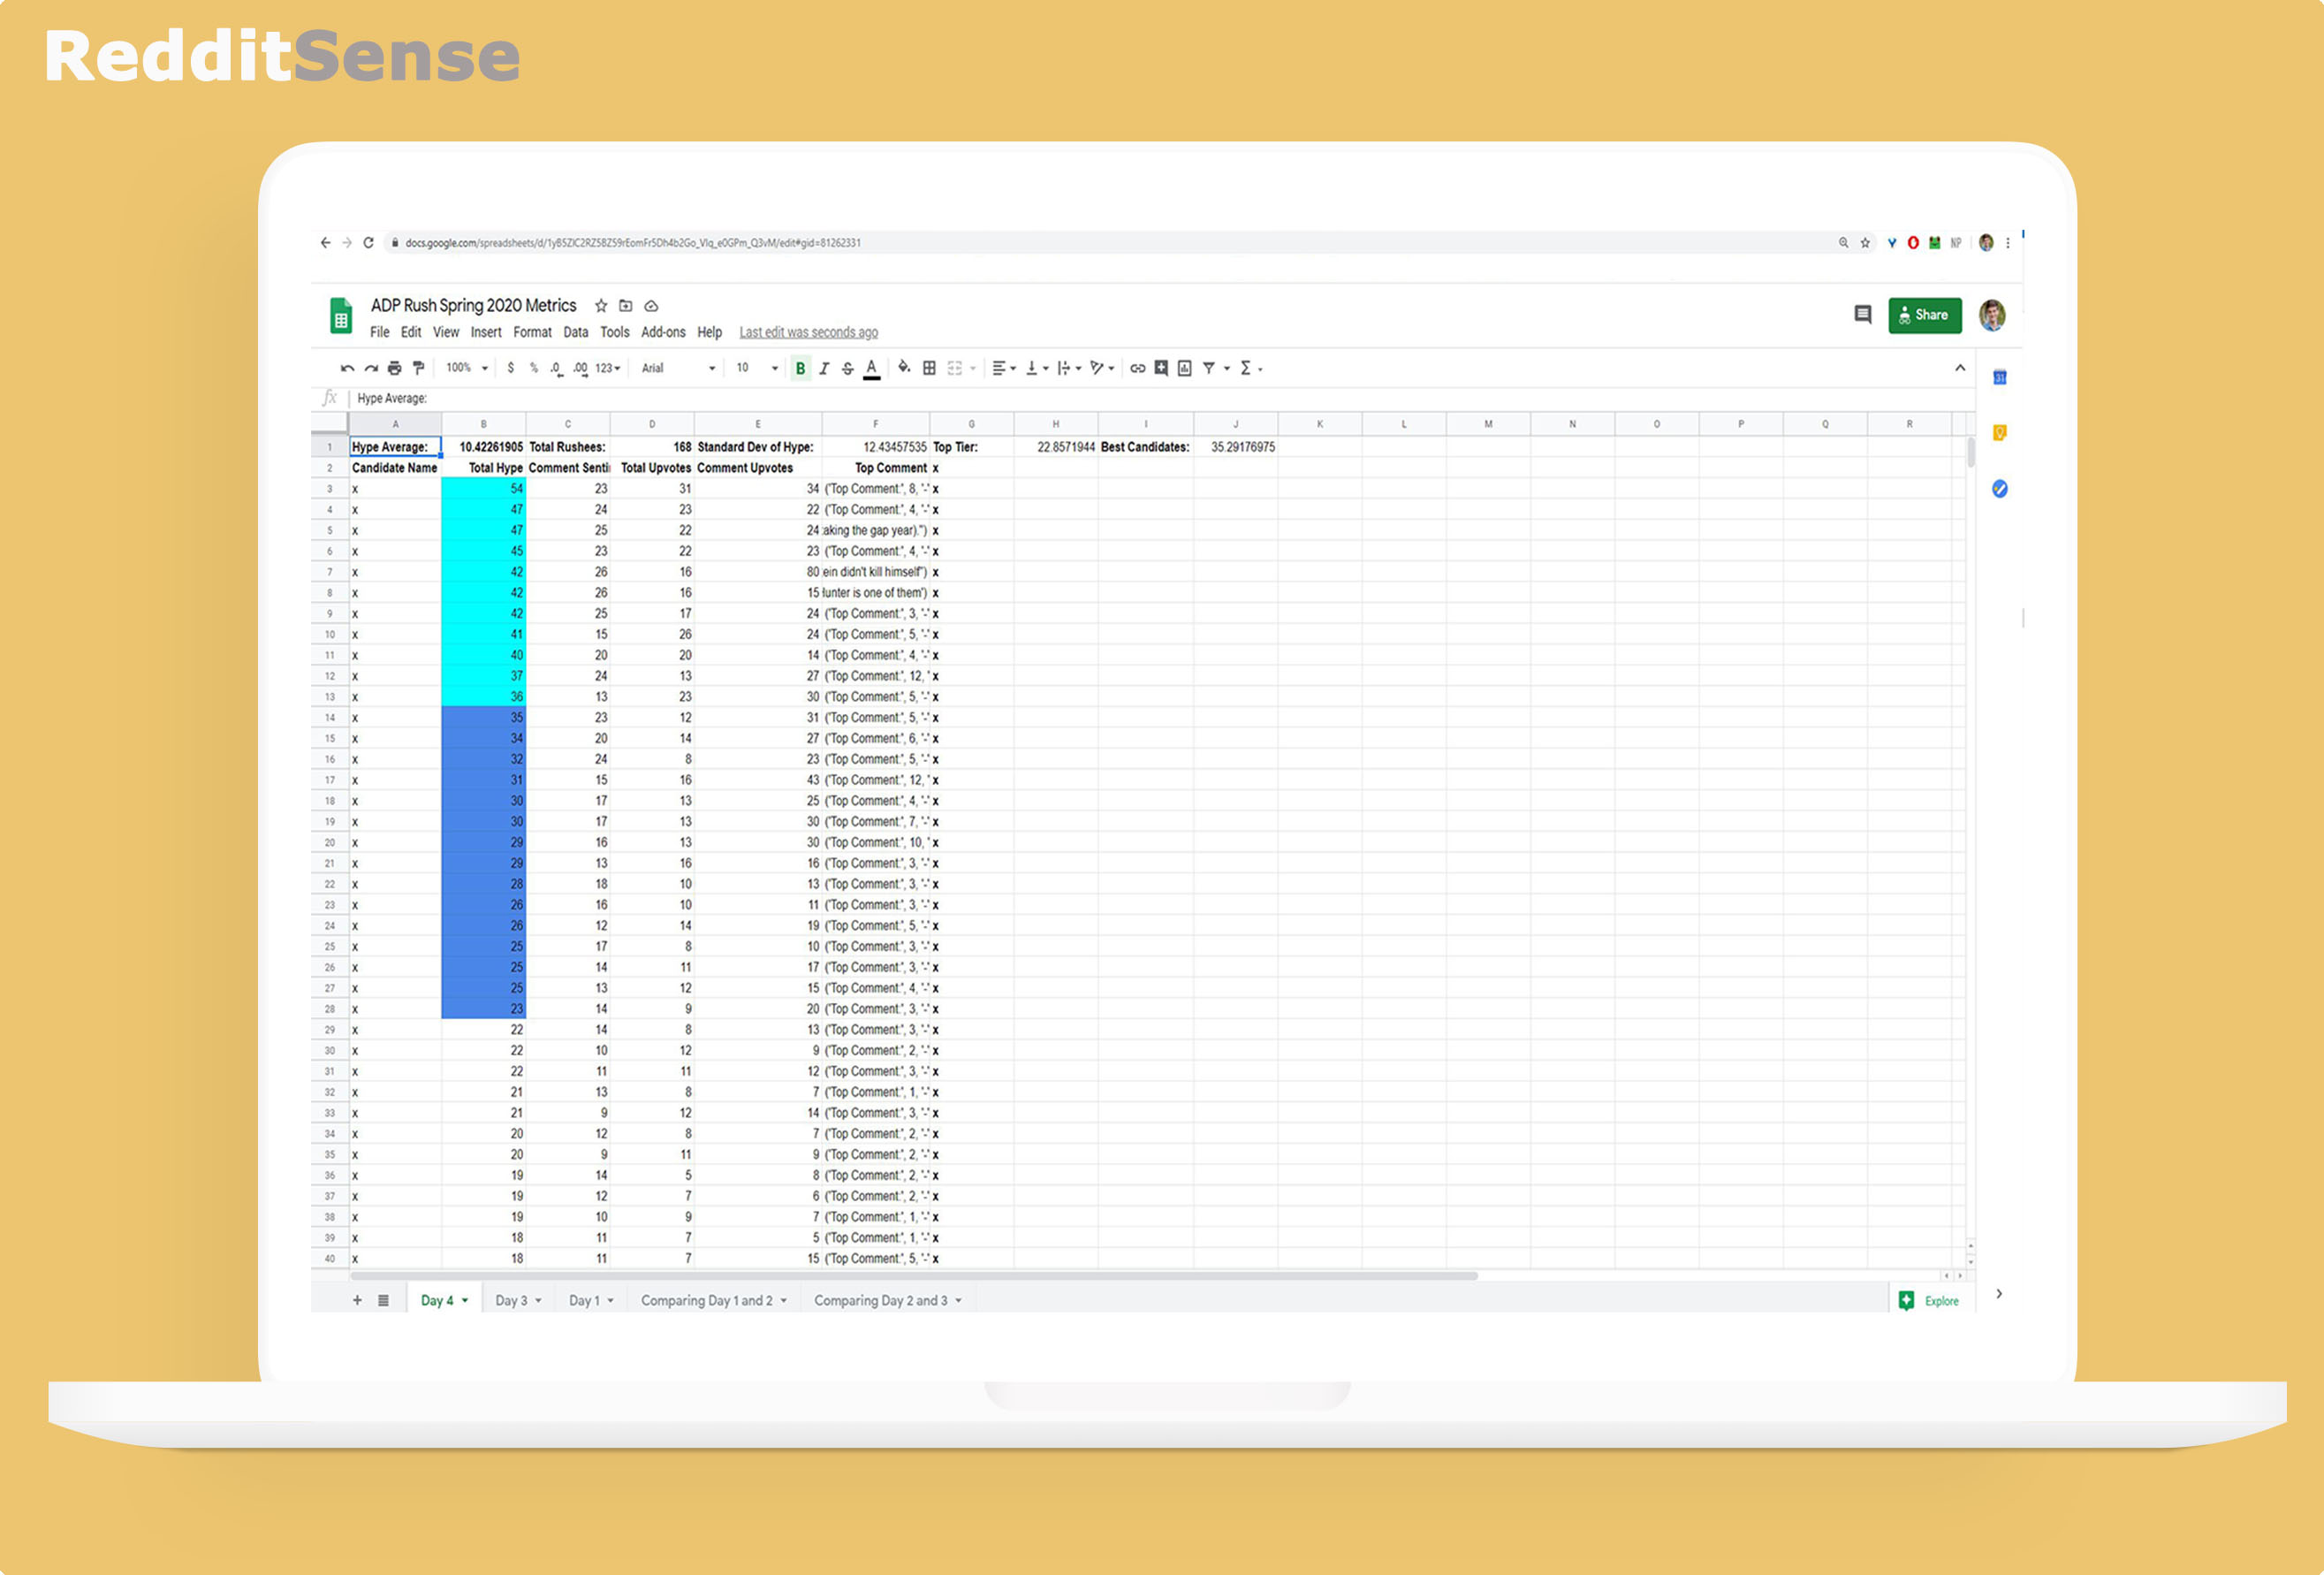2324x1575 pixels.
Task: Open the Insert menu
Action: click(x=486, y=332)
